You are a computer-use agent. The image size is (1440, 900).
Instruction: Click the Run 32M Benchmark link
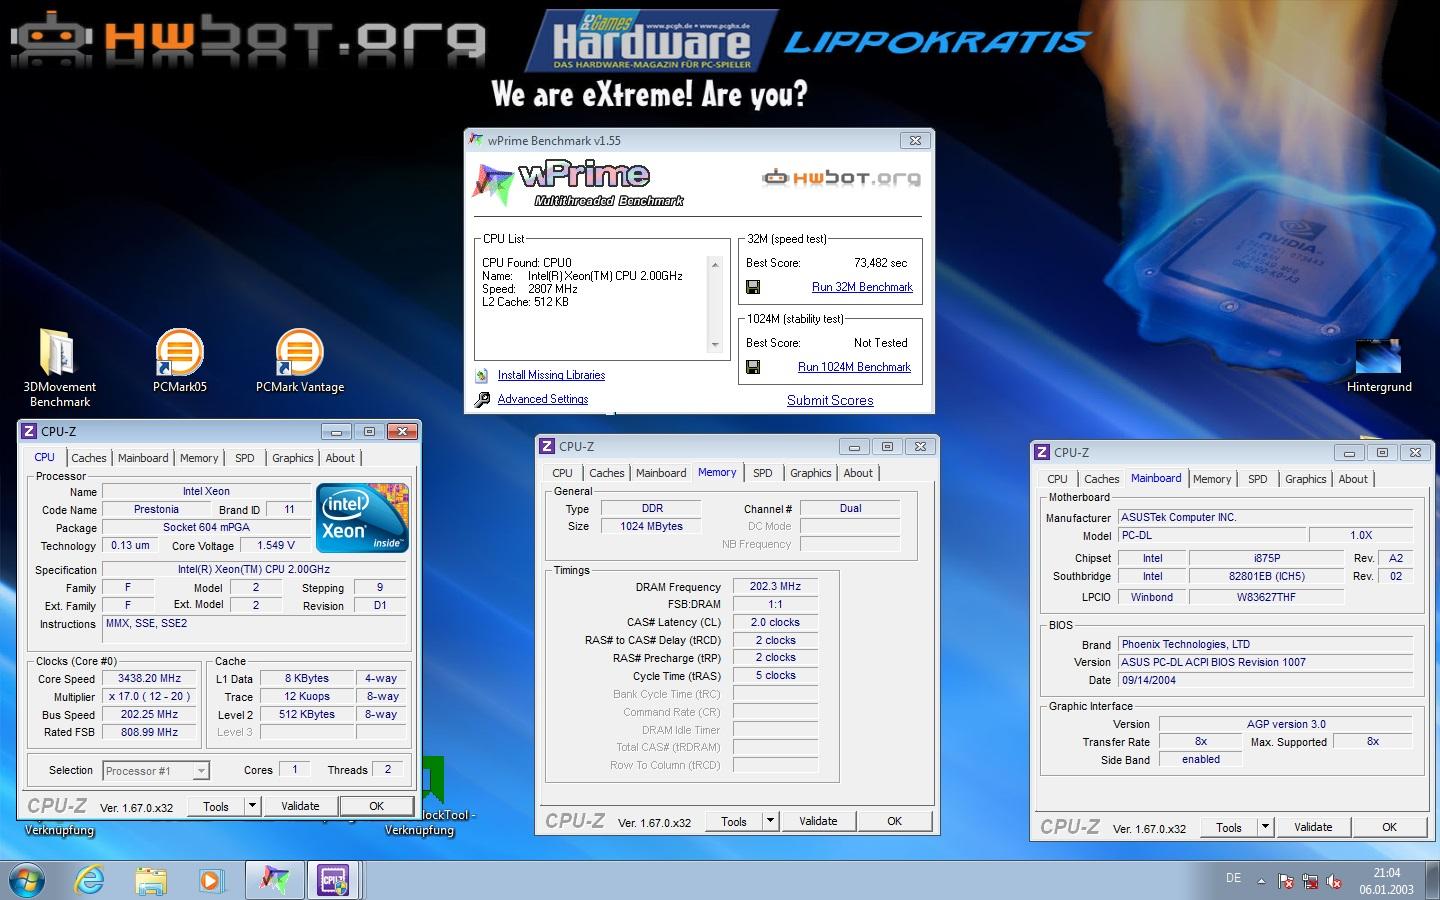coord(862,287)
